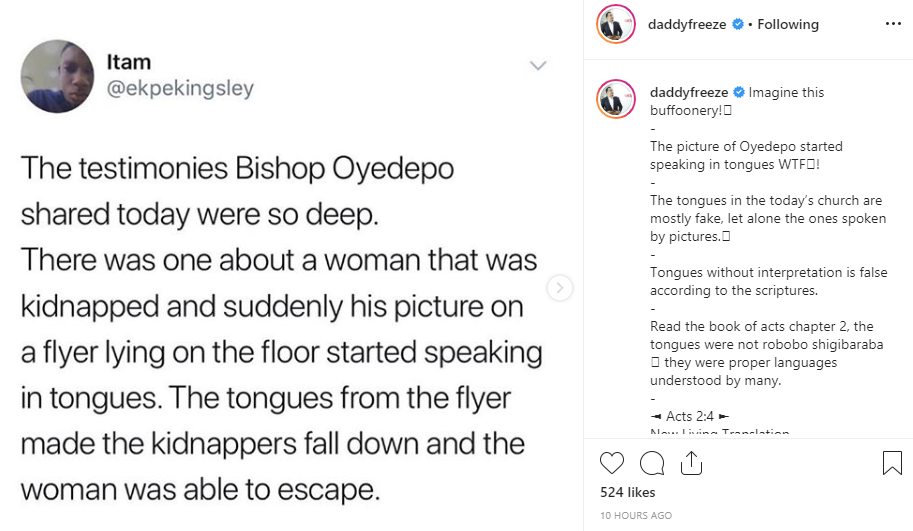913x531 pixels.
Task: Click daddyfreeze avatar beside the caption
Action: coord(612,99)
